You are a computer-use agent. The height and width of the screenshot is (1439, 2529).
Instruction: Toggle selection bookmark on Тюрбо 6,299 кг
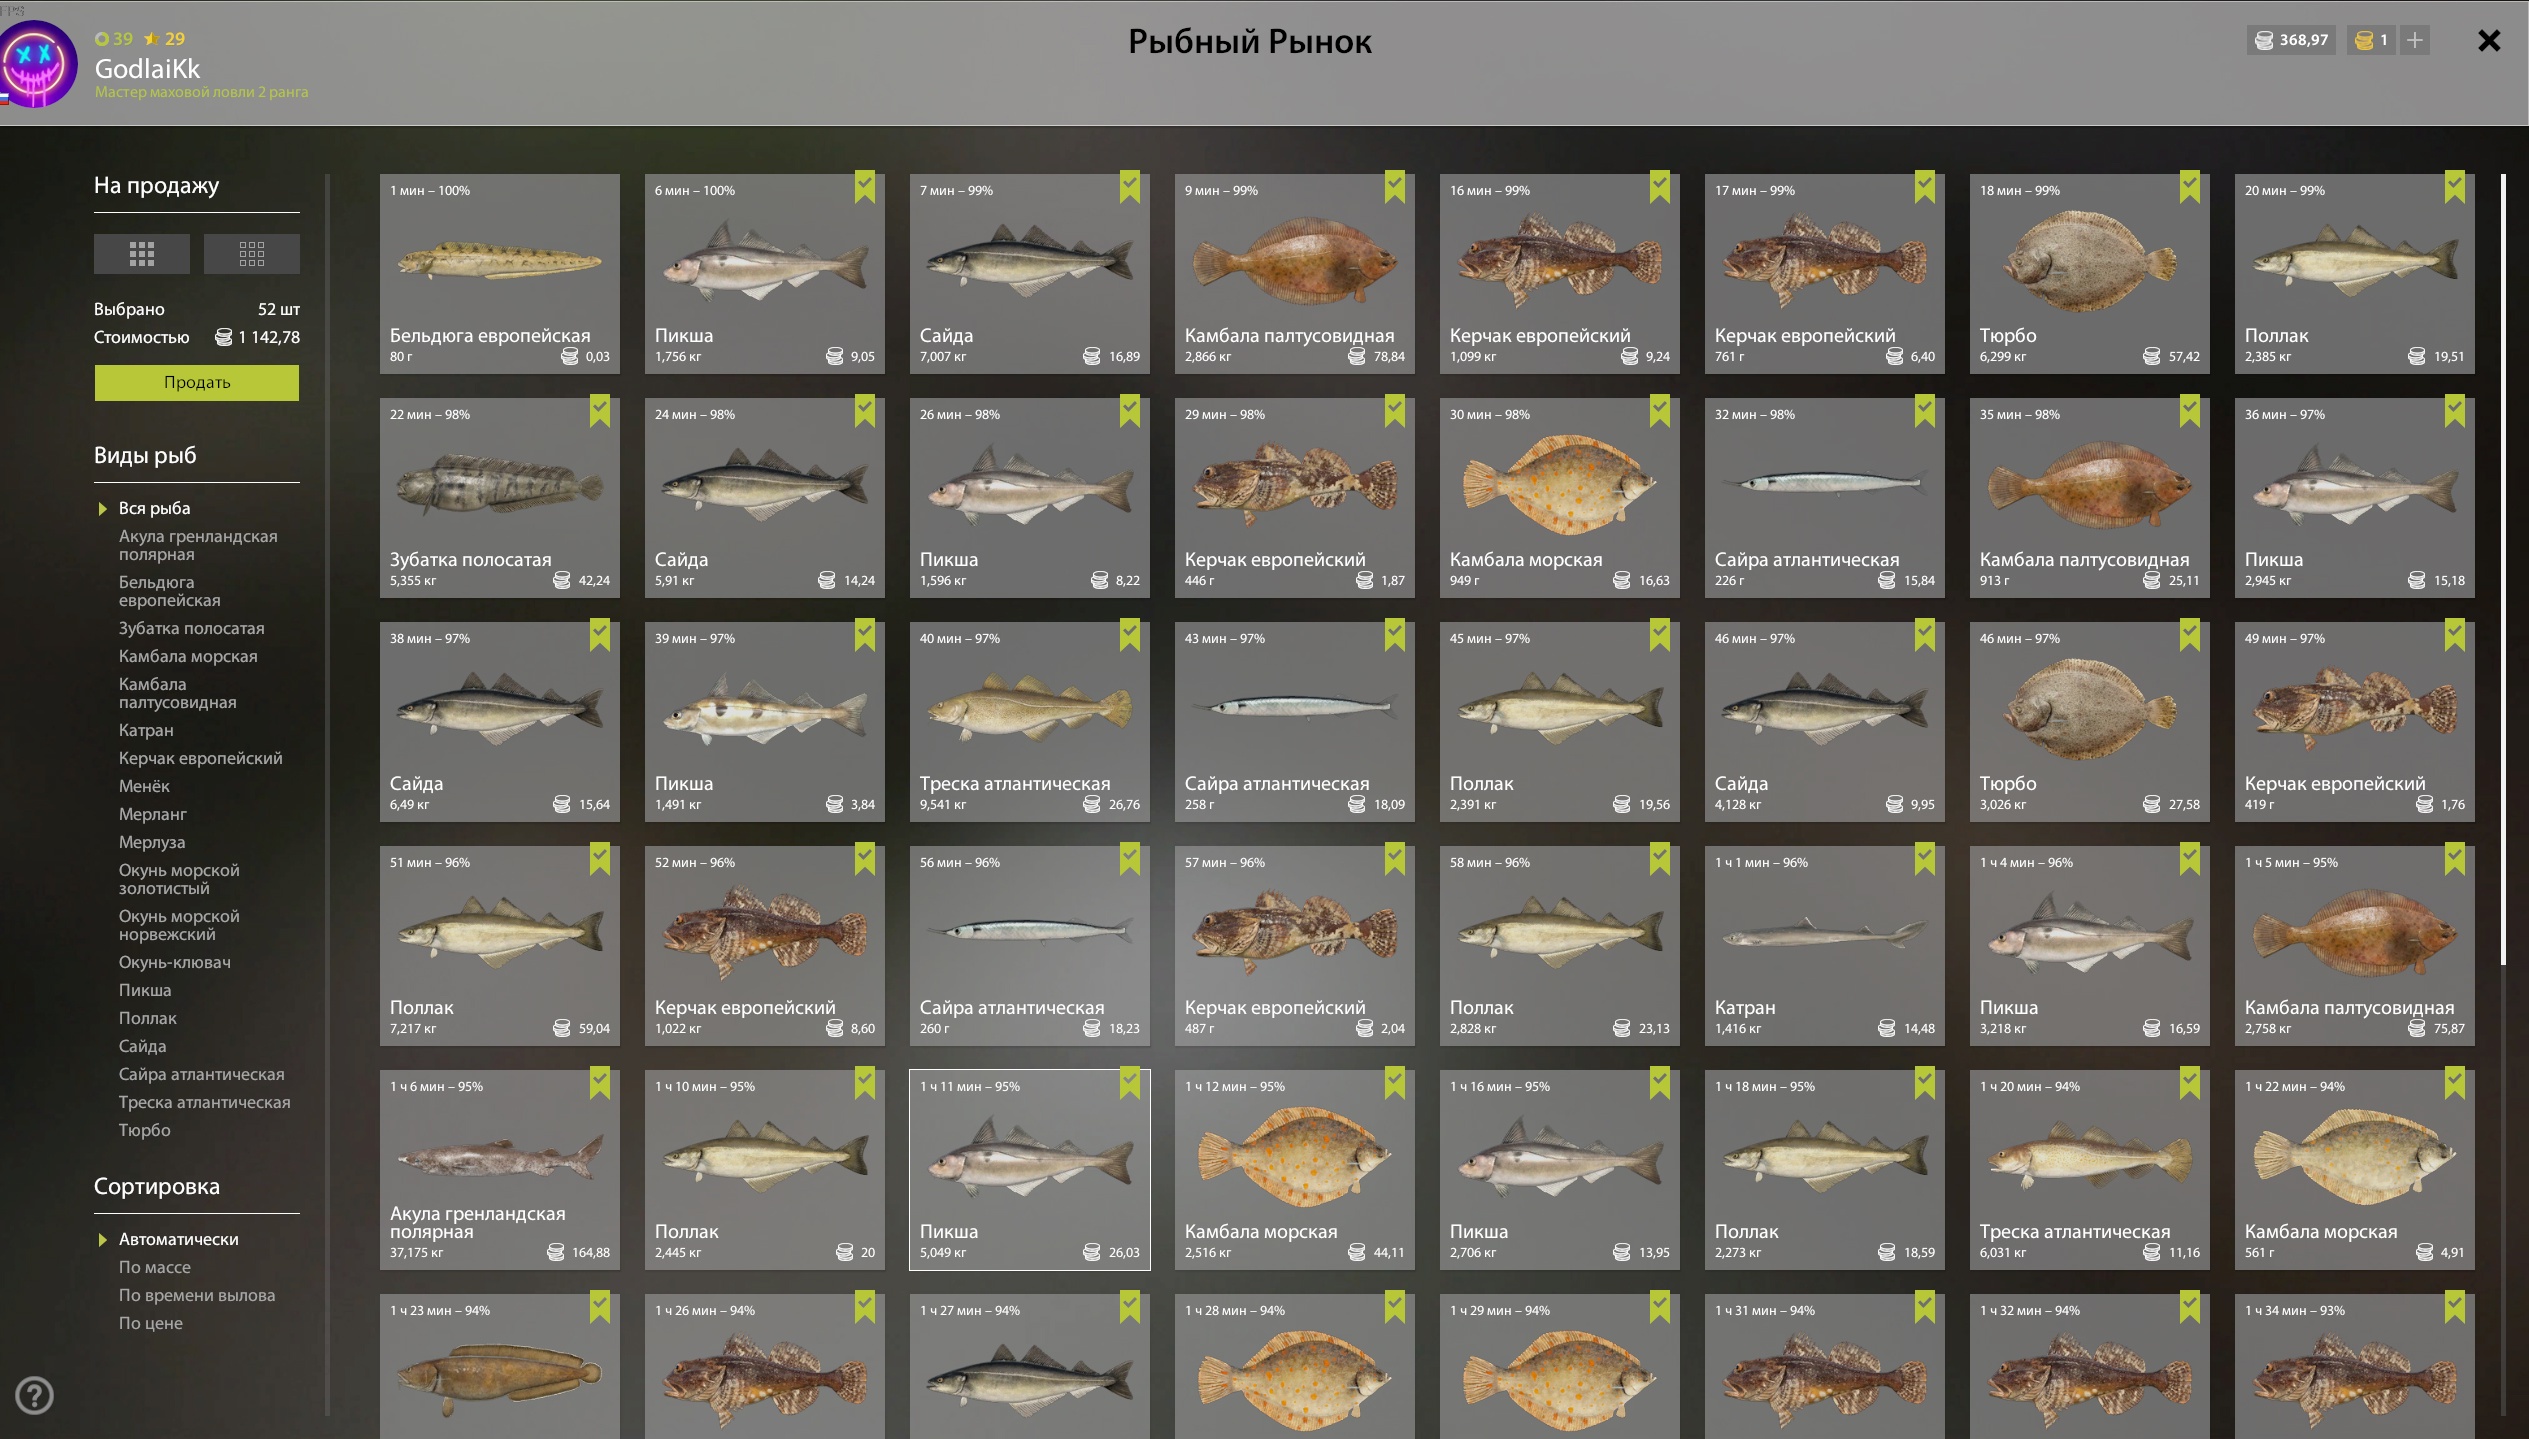tap(2189, 186)
